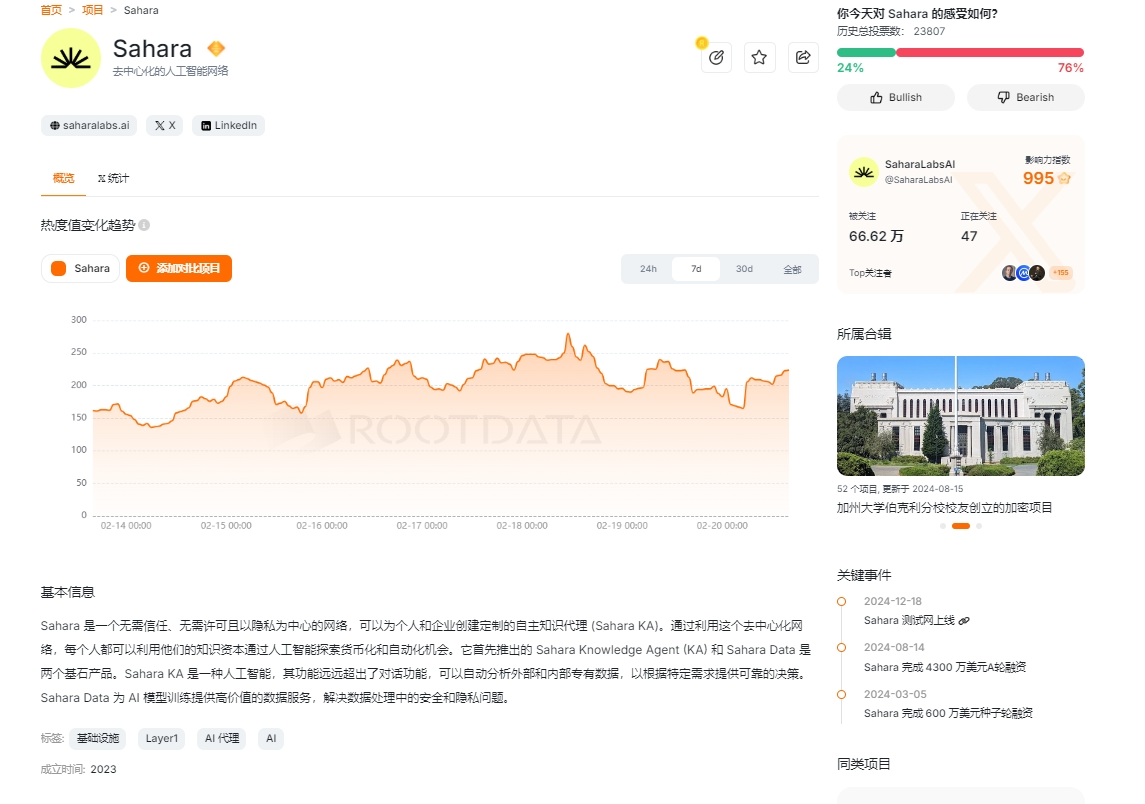Toggle the Sahara chart legend chip
Image resolution: width=1145 pixels, height=804 pixels.
pos(80,268)
